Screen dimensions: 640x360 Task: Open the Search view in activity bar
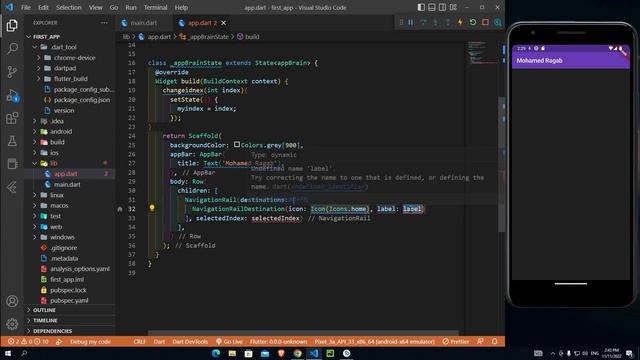(x=12, y=49)
